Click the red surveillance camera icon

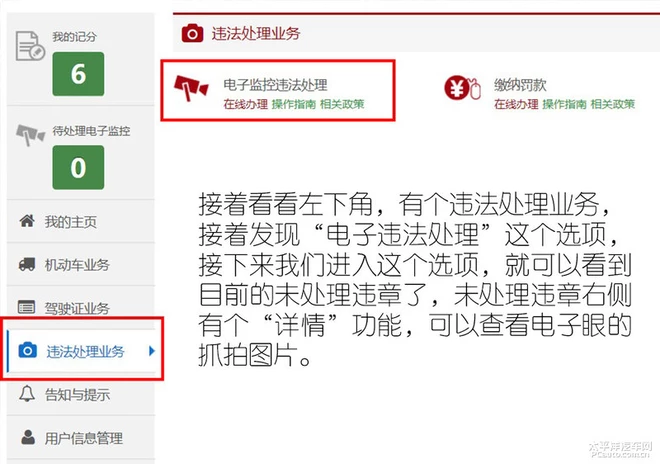(191, 88)
